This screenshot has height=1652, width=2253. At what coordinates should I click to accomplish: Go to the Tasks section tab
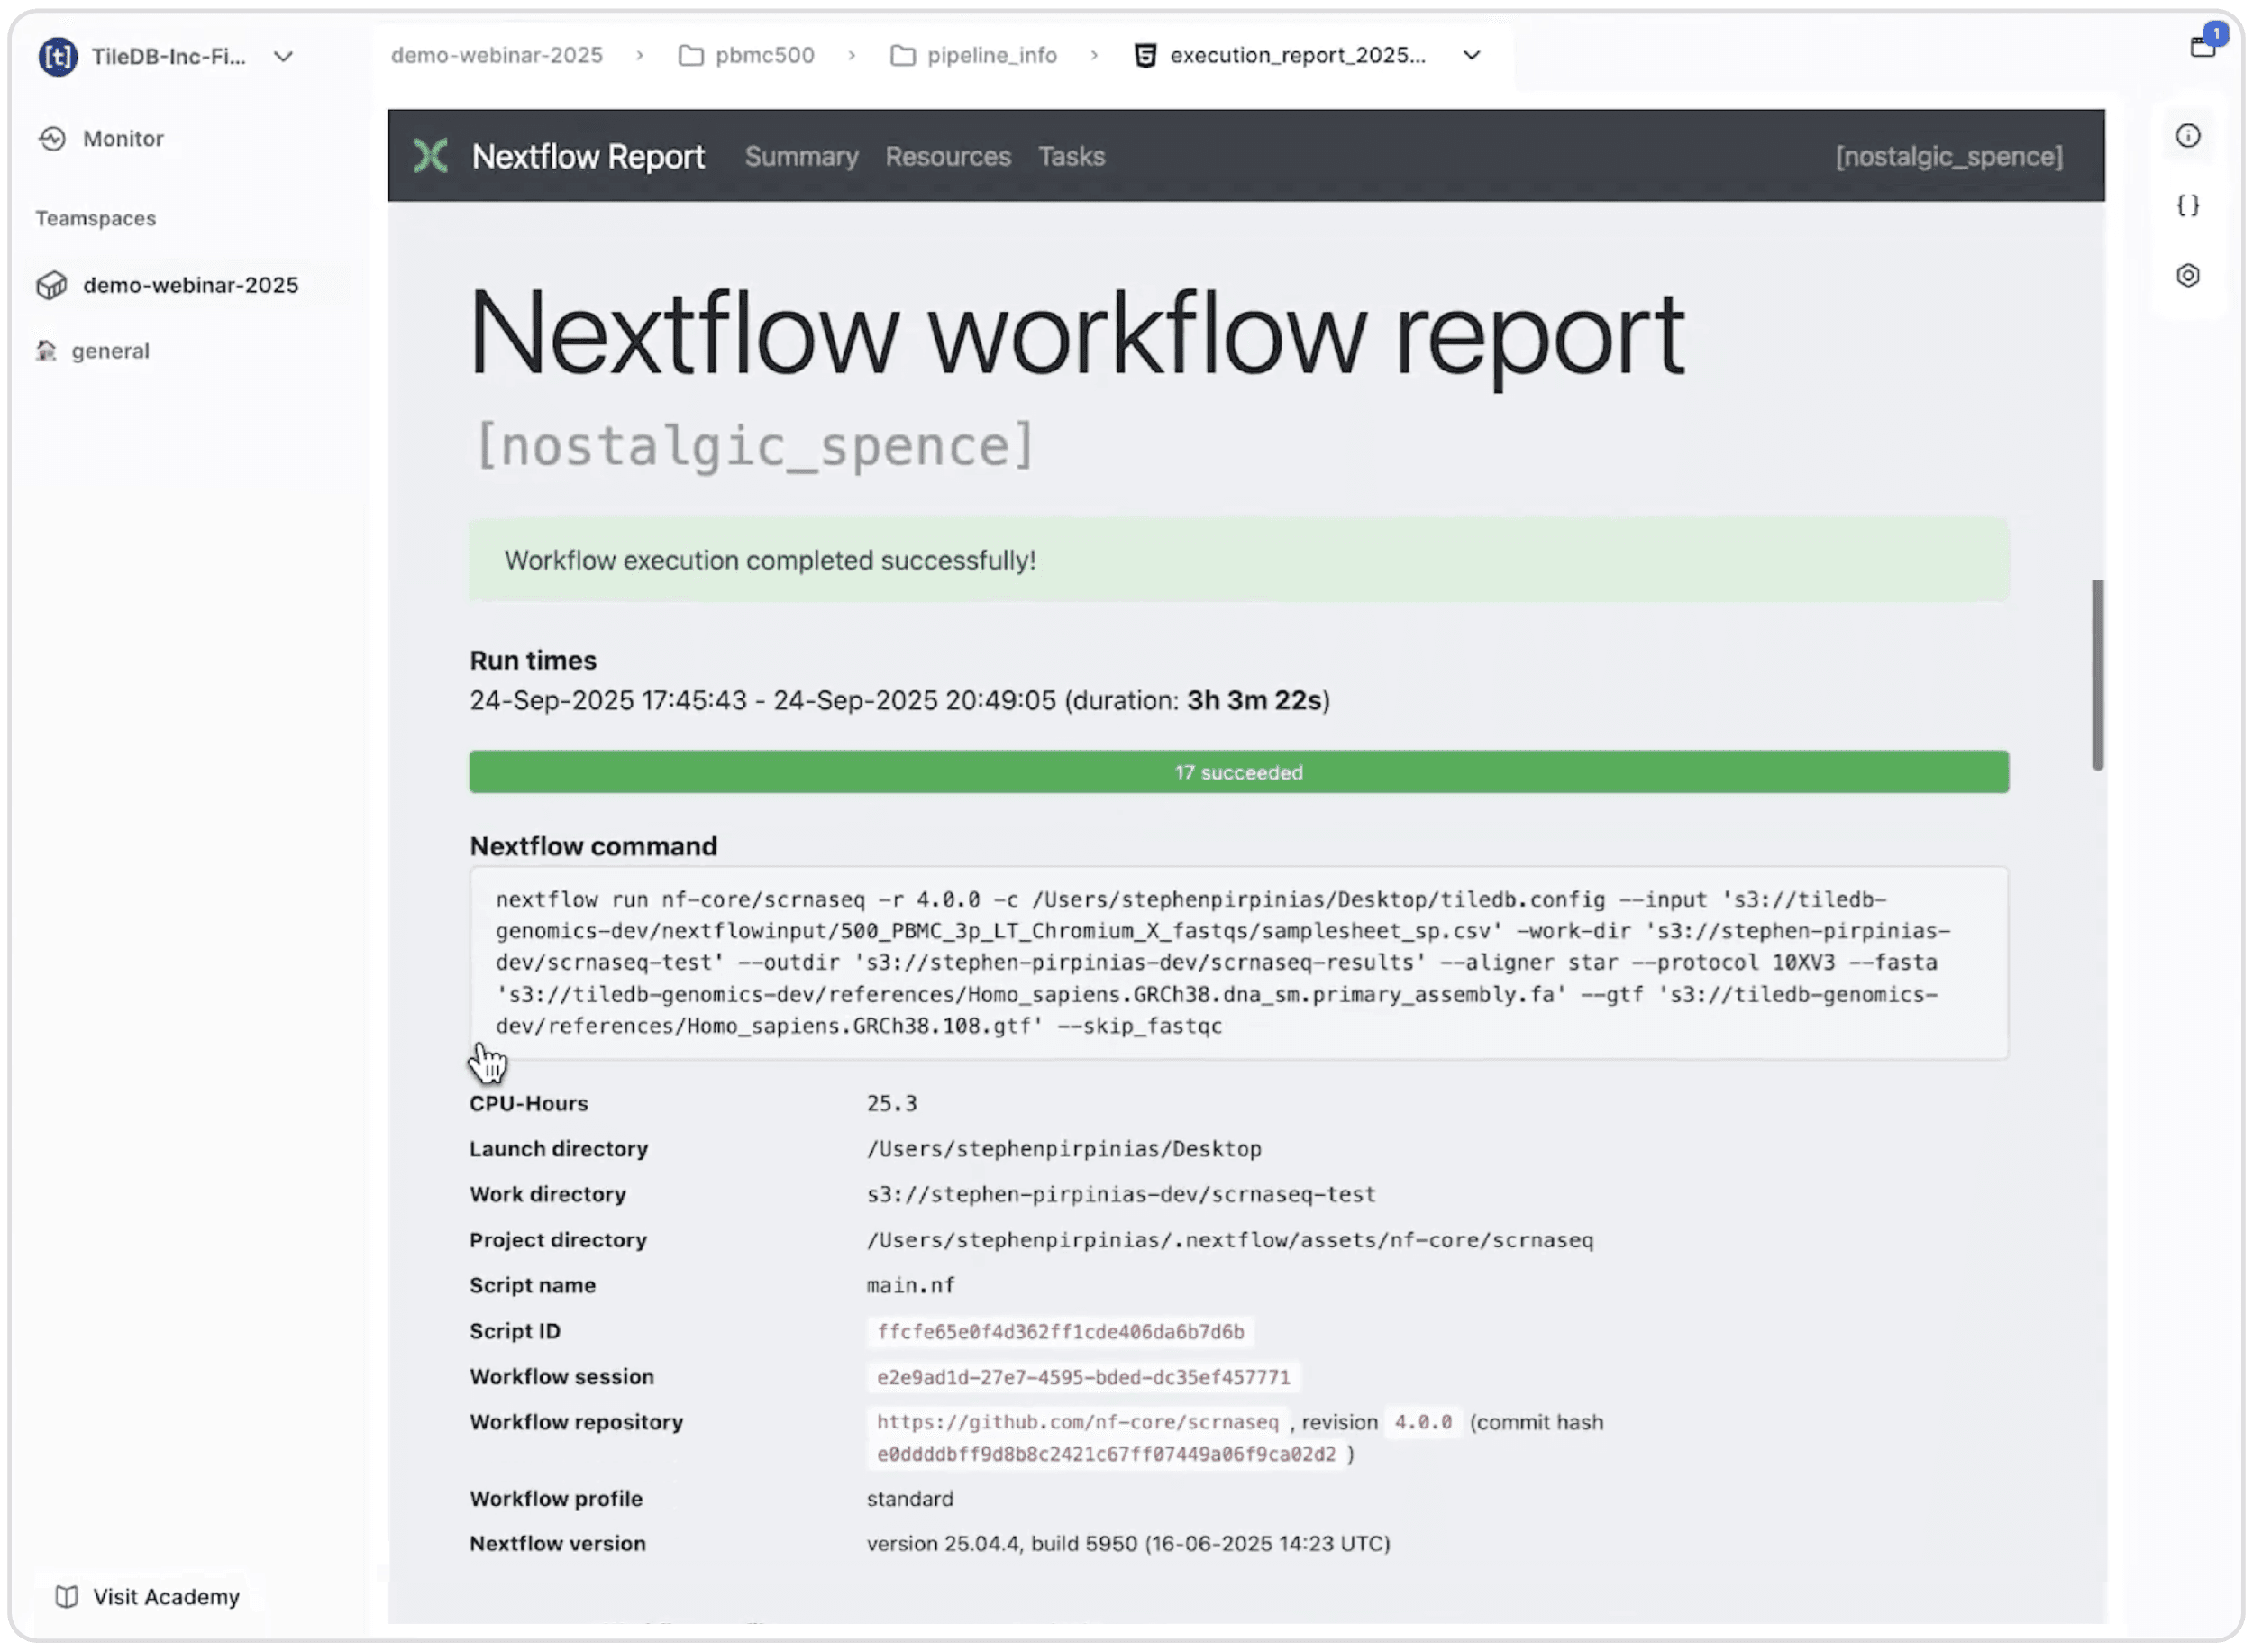pyautogui.click(x=1071, y=157)
